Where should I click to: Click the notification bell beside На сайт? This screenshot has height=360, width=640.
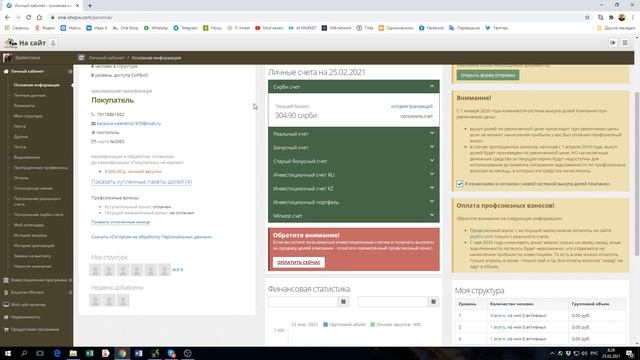coord(53,43)
